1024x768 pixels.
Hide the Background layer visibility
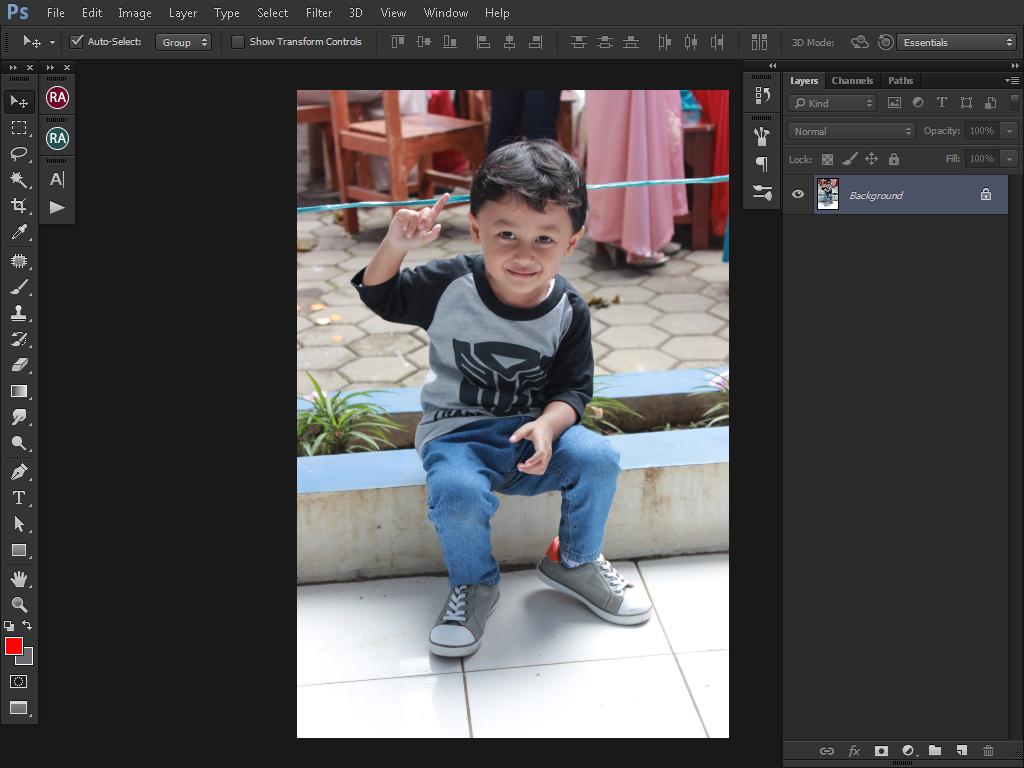pyautogui.click(x=798, y=195)
